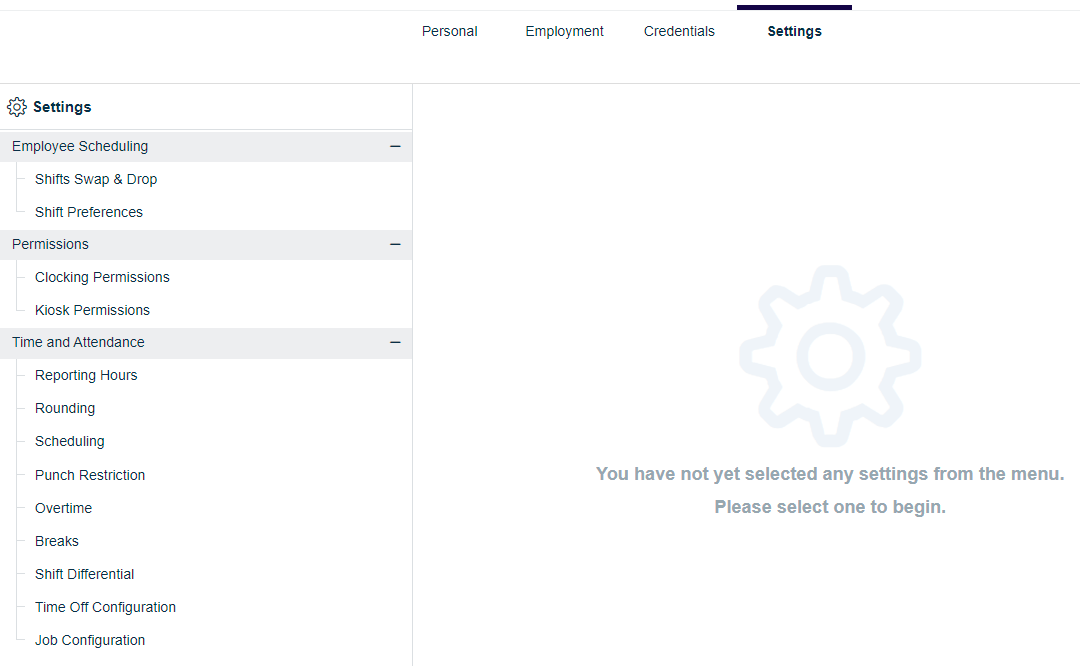Image resolution: width=1080 pixels, height=666 pixels.
Task: Click the Settings gear icon in the sidebar header
Action: tap(16, 106)
